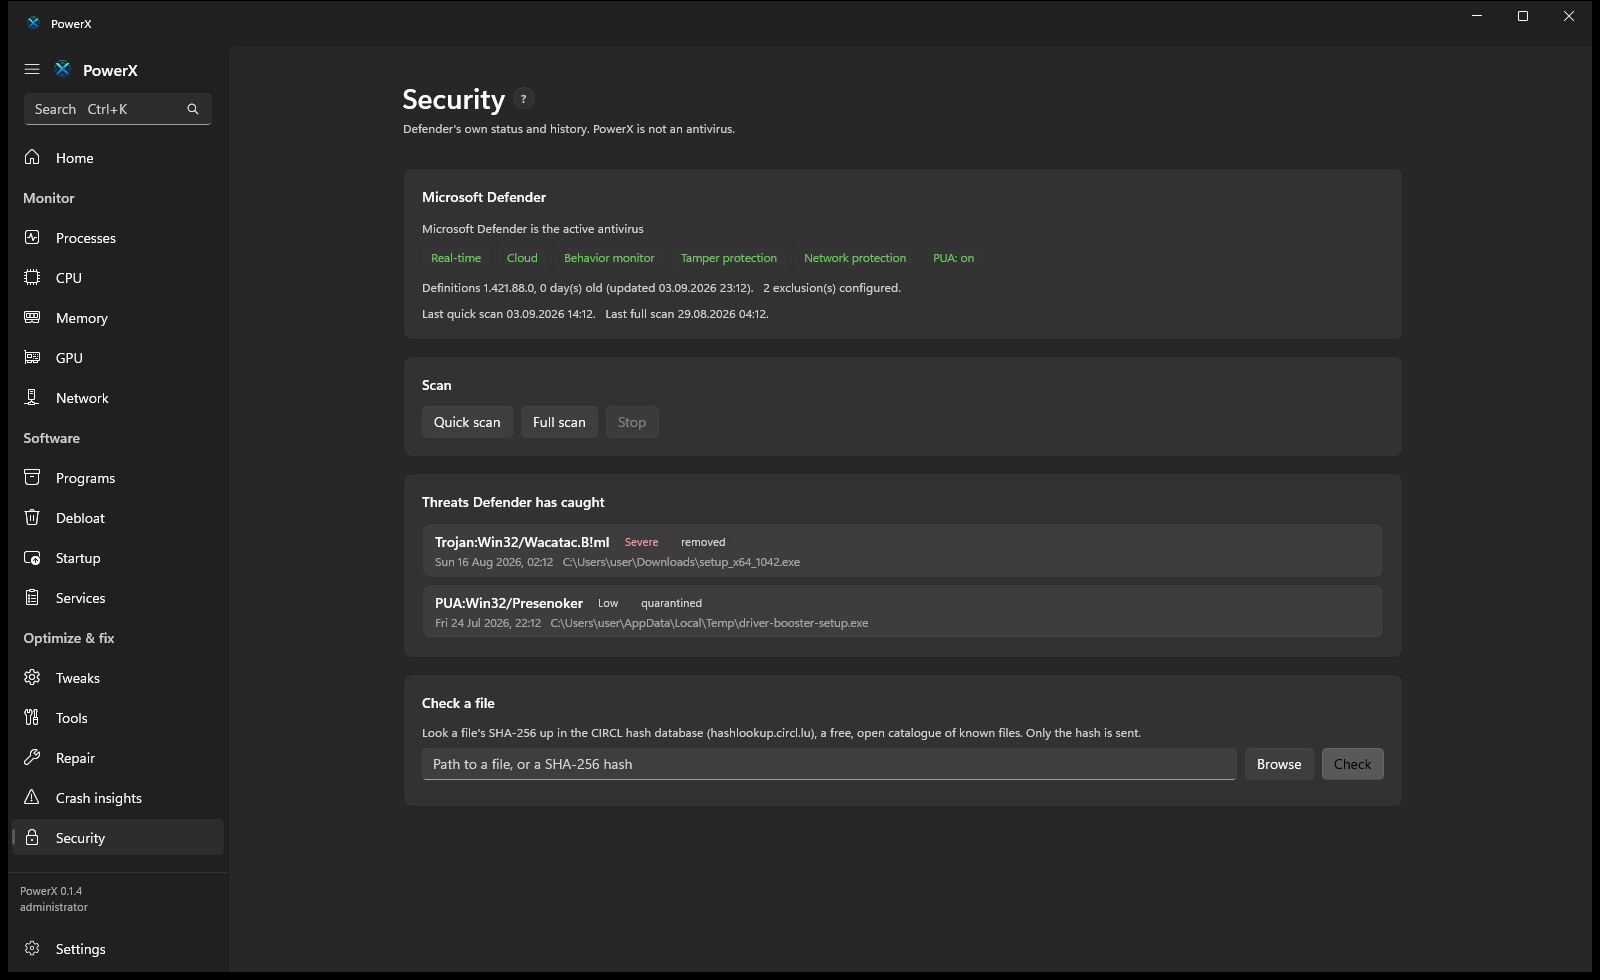Click the Monitor section header
Screen dimensions: 1600x980
(49, 198)
